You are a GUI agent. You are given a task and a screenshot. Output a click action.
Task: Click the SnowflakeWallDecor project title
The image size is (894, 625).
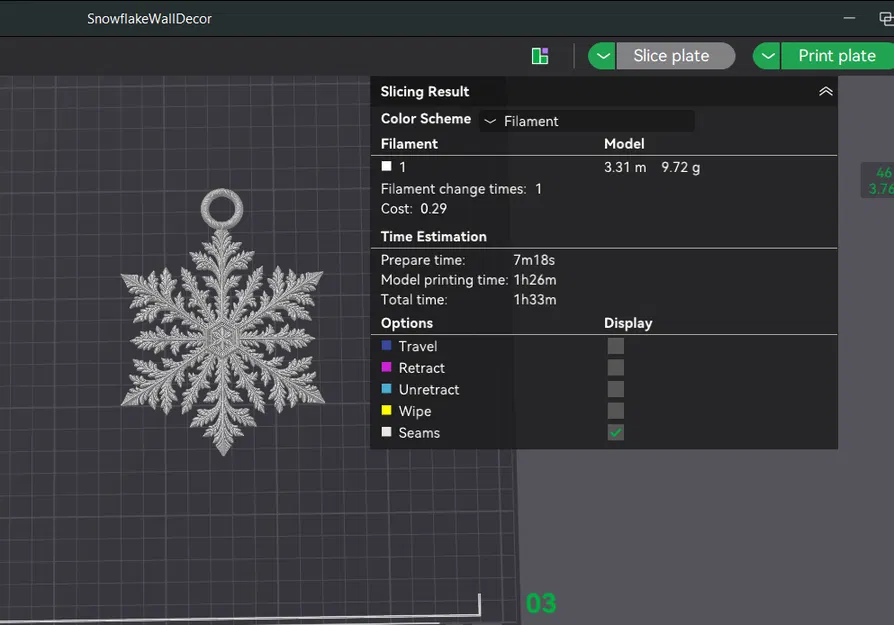coord(149,19)
